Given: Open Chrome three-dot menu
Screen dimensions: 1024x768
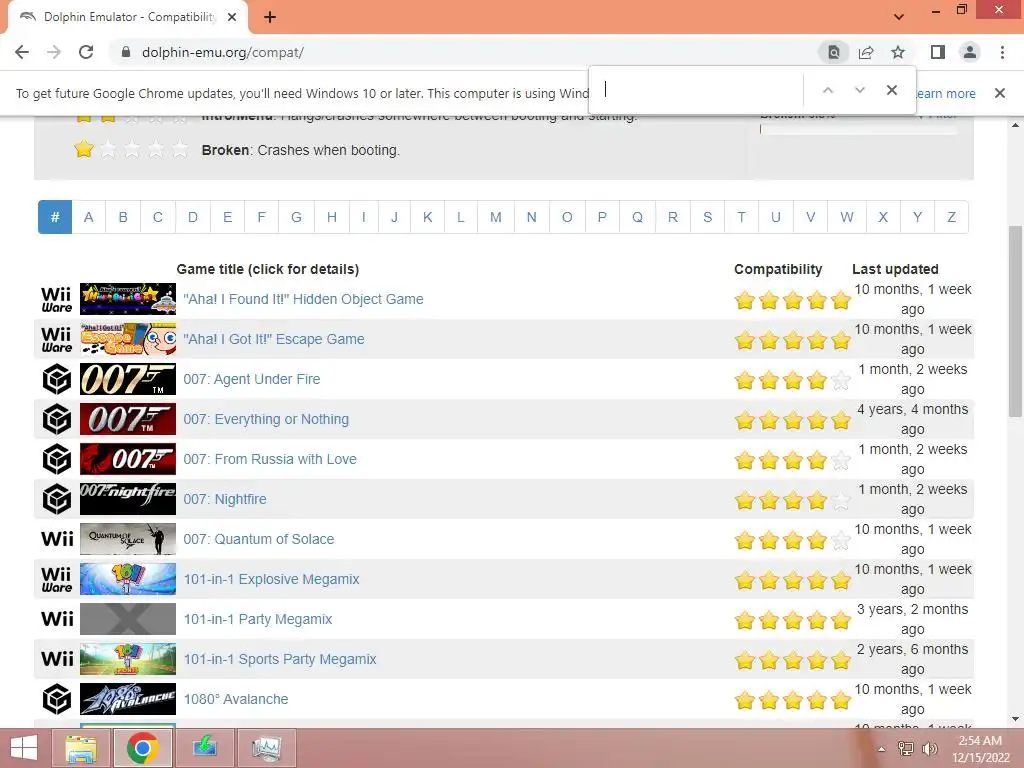Looking at the screenshot, I should pos(1002,52).
